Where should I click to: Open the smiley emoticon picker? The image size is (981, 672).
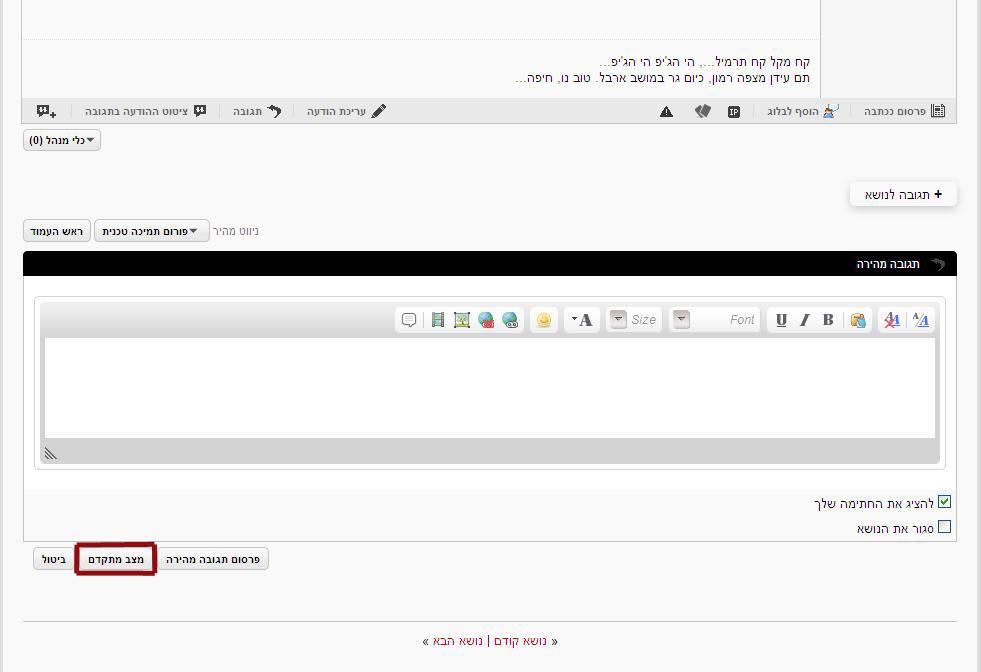tap(544, 320)
